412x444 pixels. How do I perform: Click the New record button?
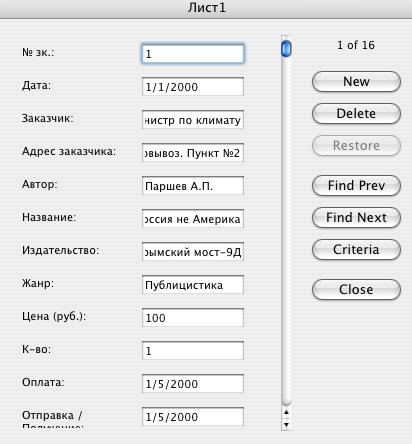(x=356, y=82)
